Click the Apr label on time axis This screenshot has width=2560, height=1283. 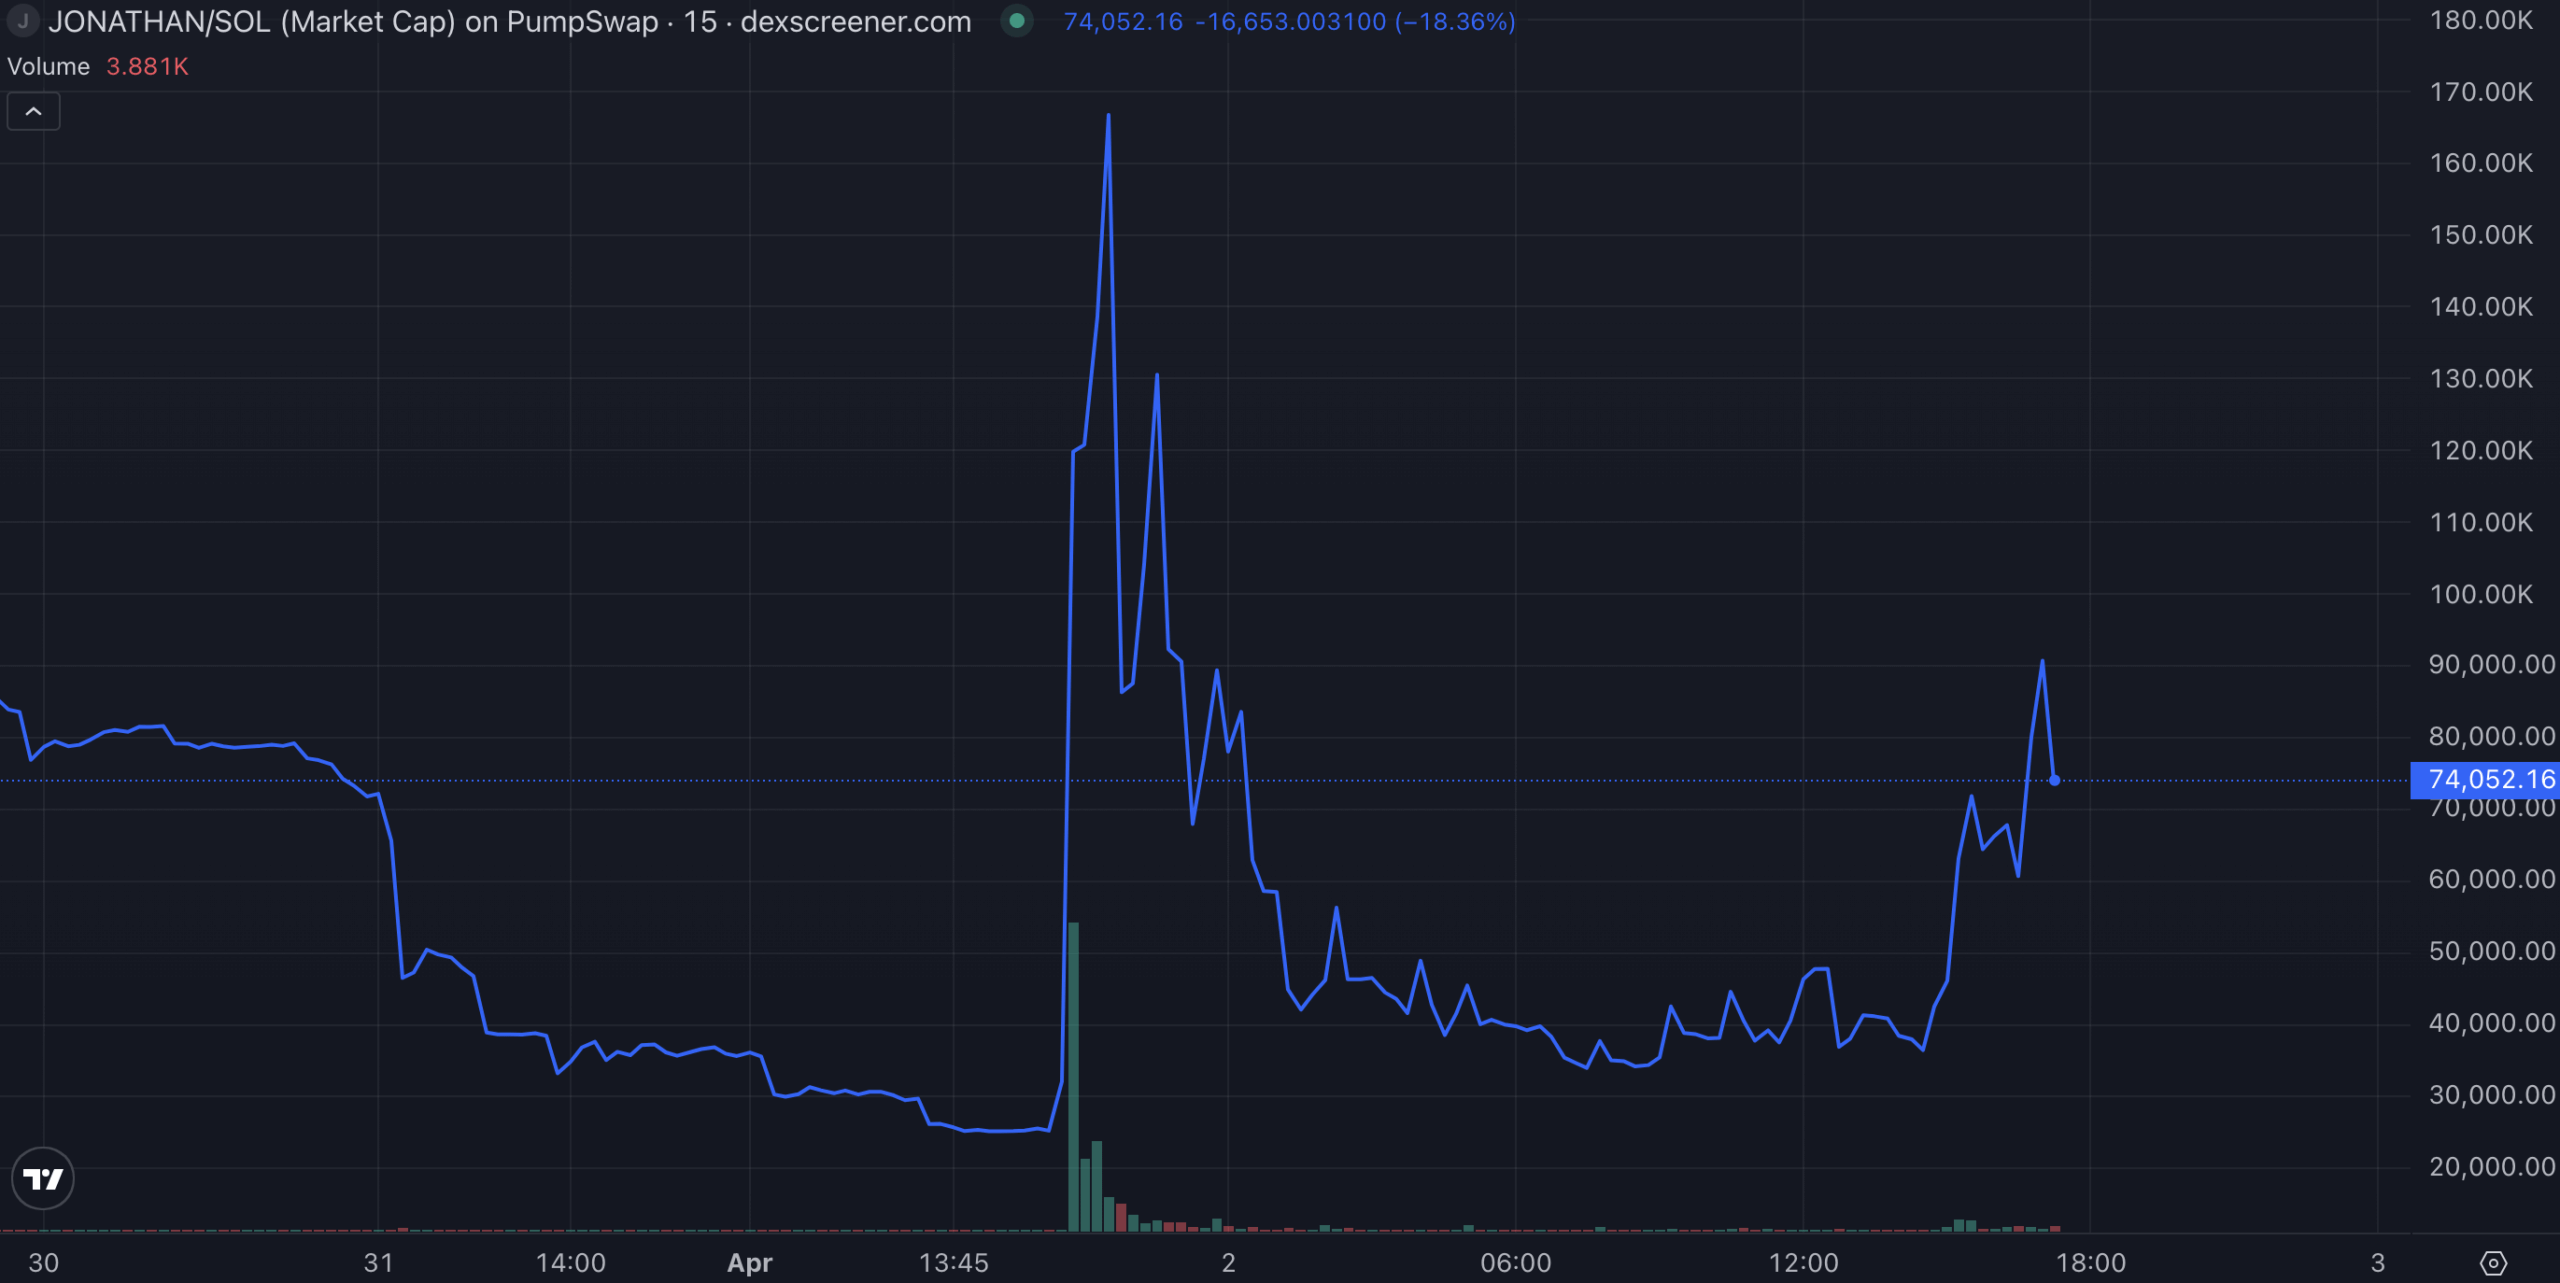coord(749,1263)
